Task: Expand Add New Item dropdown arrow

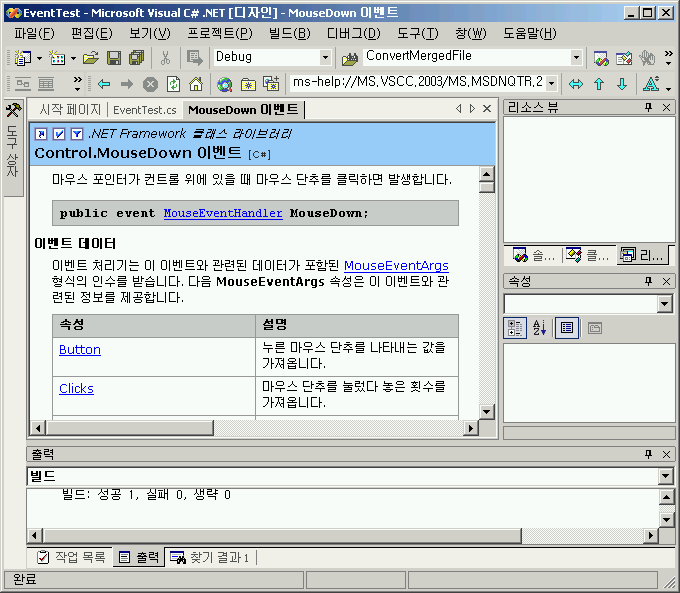Action: pyautogui.click(x=73, y=58)
